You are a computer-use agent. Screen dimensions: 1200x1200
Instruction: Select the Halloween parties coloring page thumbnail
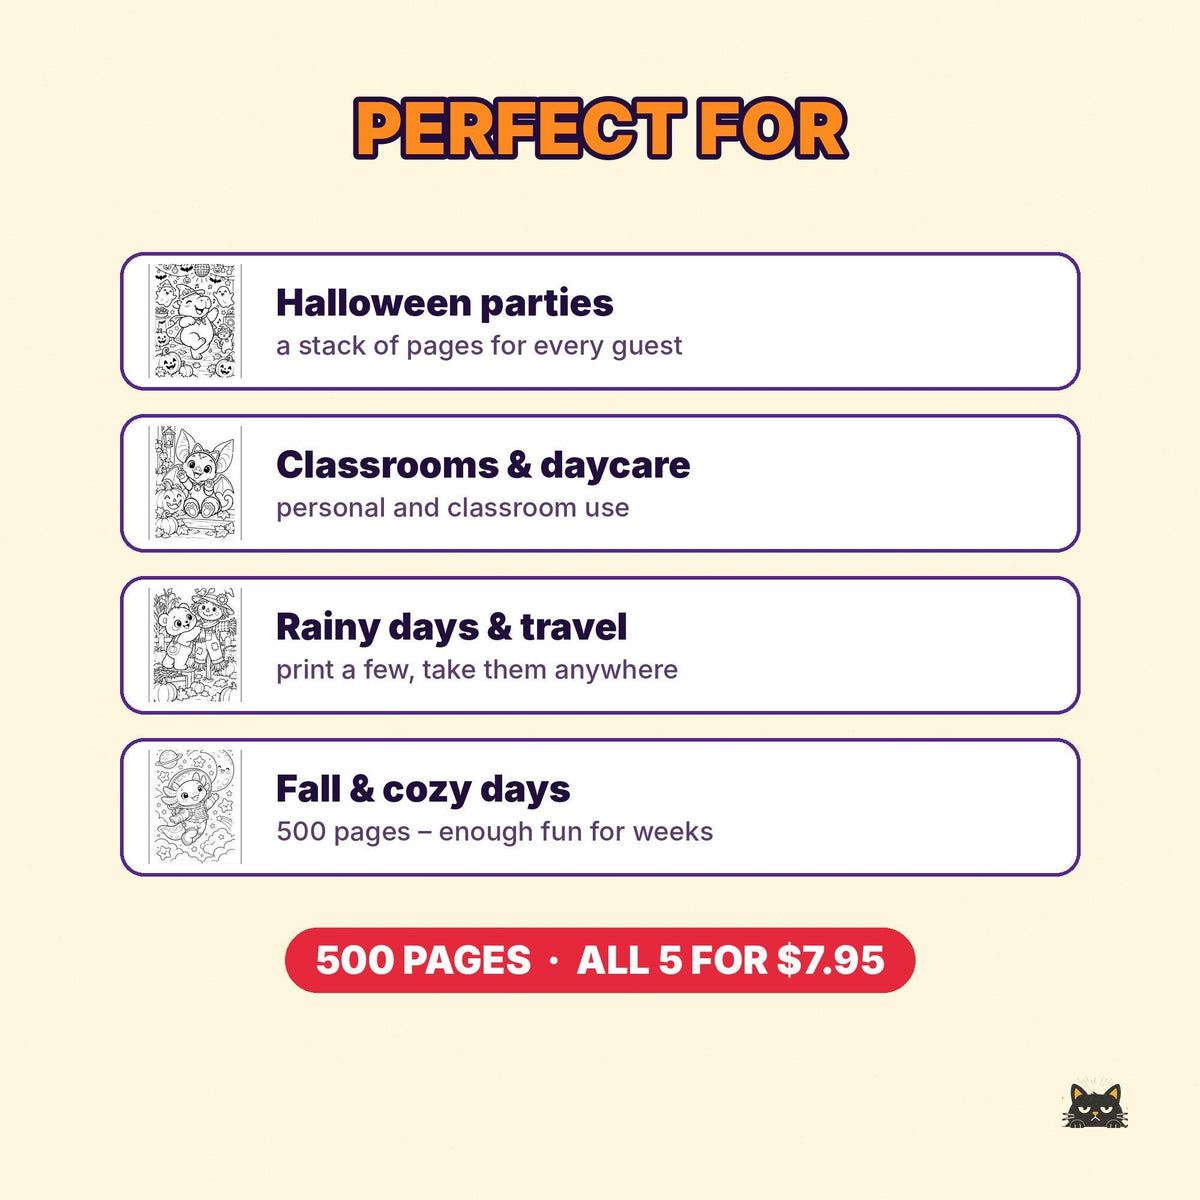195,321
